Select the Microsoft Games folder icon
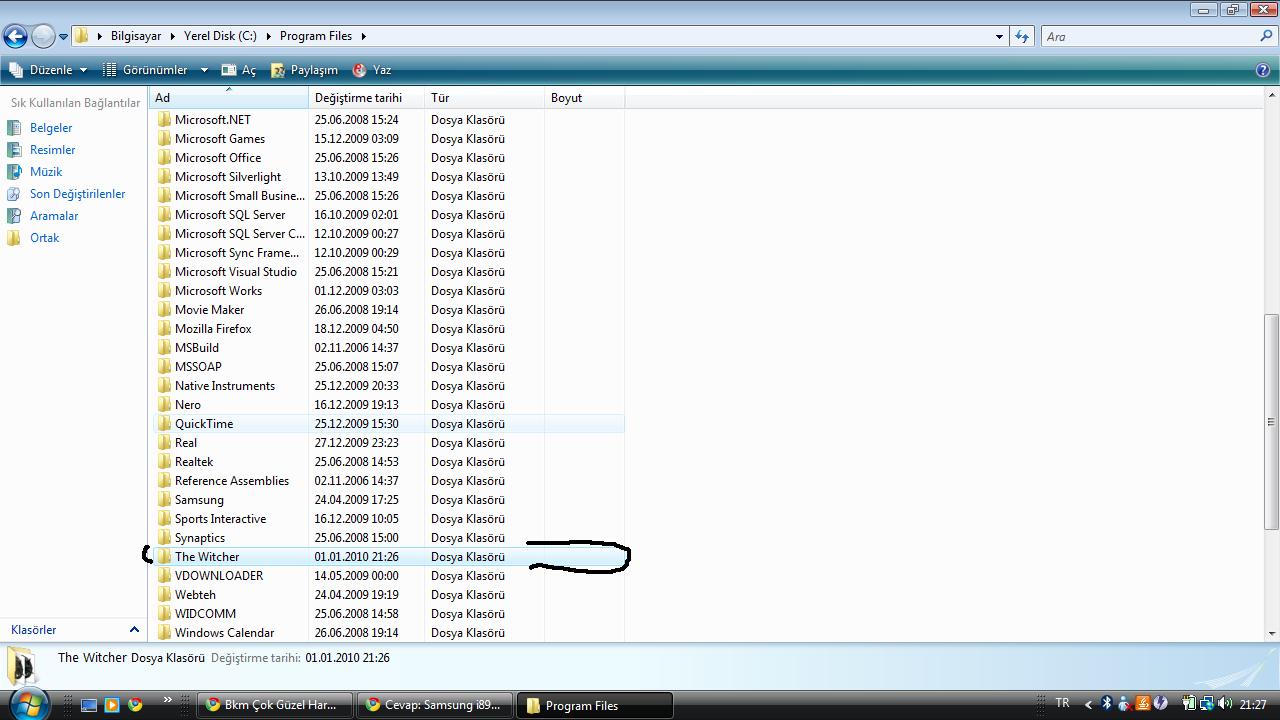Image resolution: width=1280 pixels, height=720 pixels. click(165, 139)
